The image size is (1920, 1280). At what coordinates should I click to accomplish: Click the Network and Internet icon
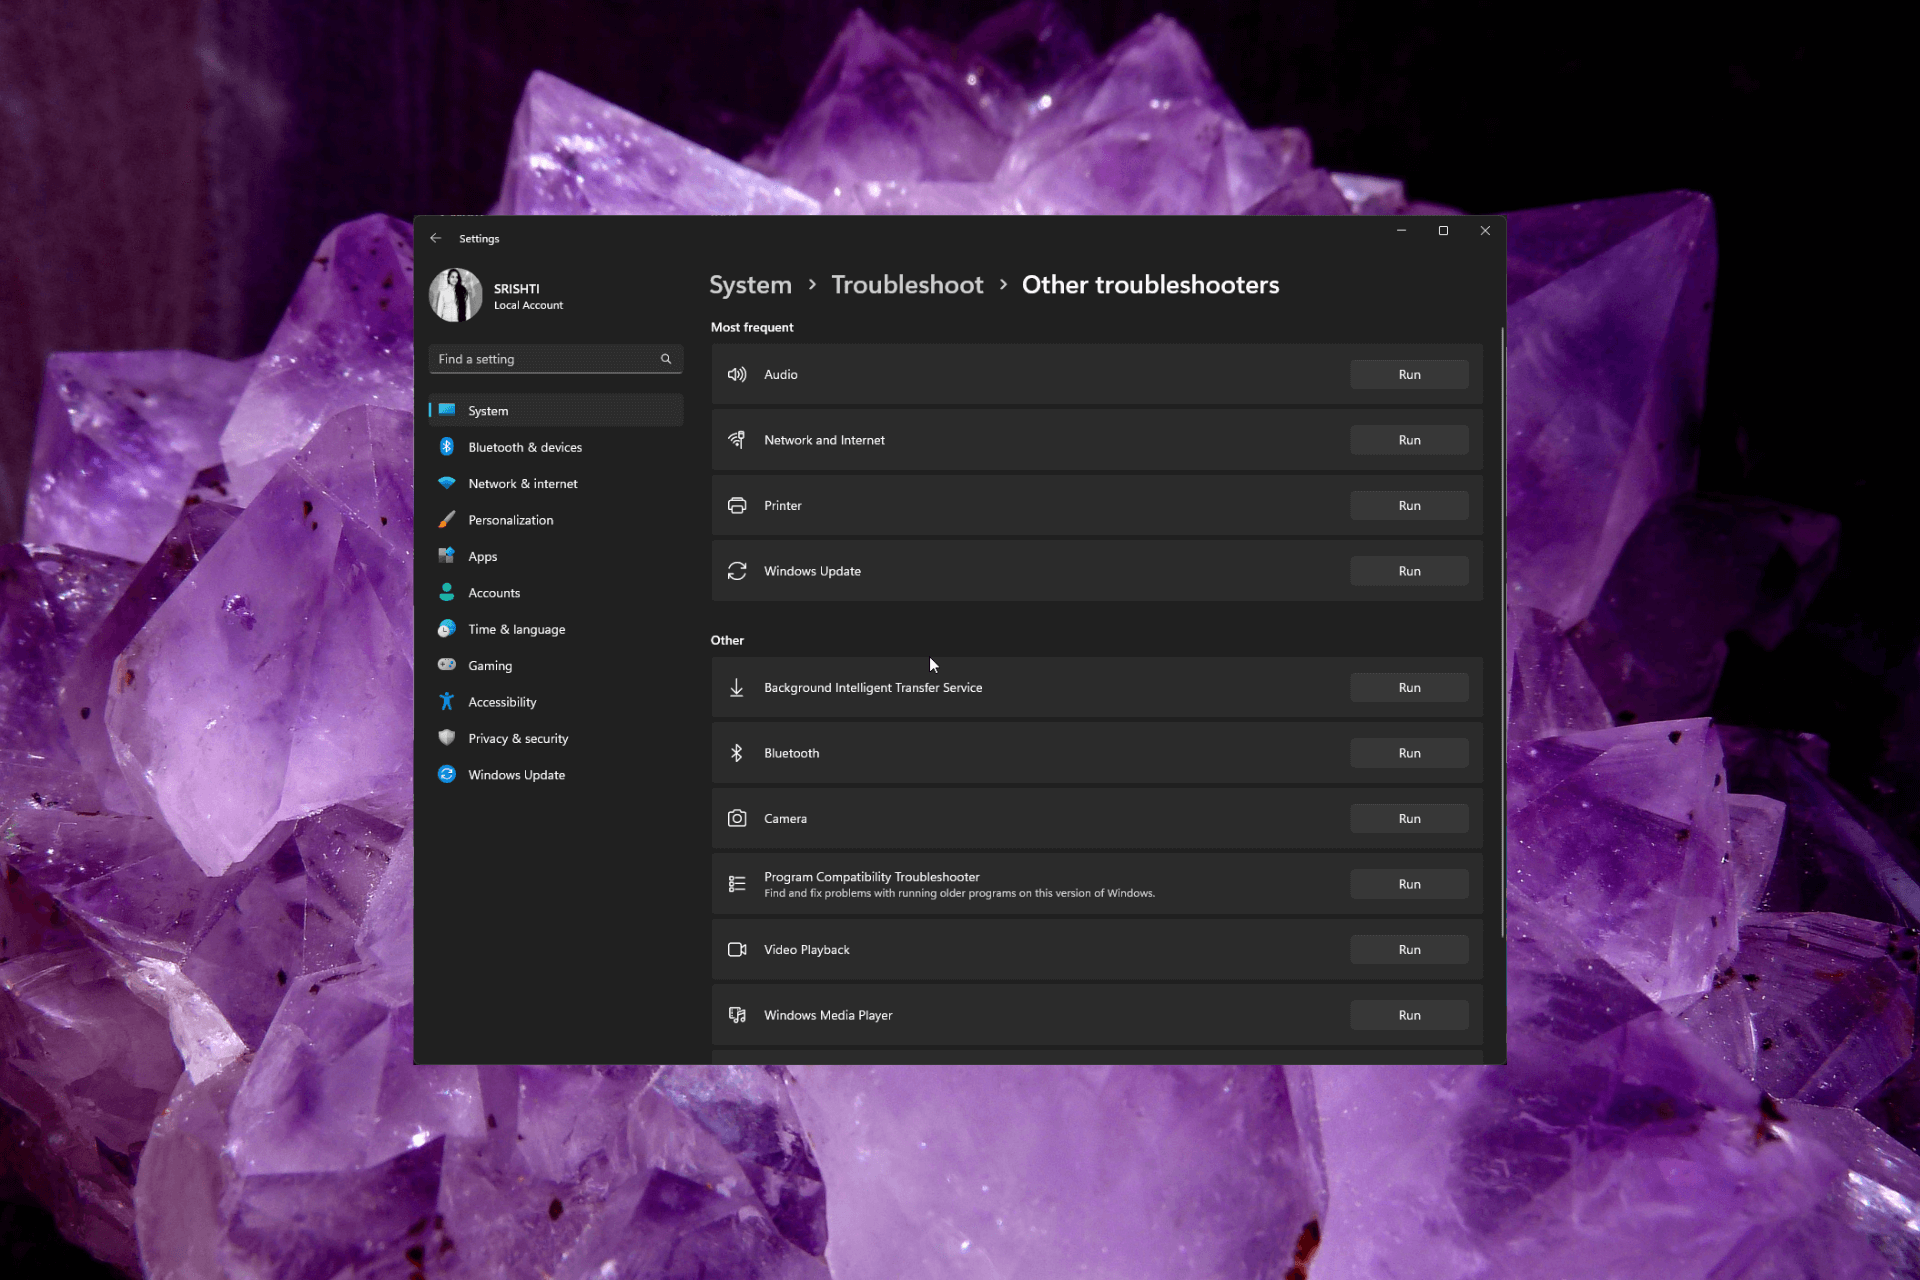click(737, 440)
